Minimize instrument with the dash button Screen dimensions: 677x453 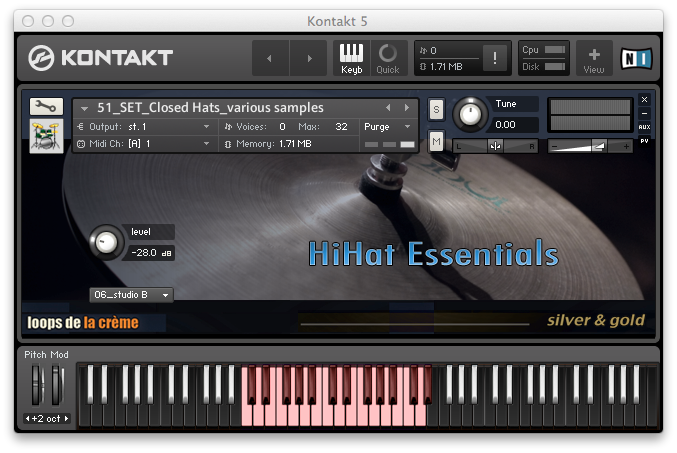click(x=644, y=113)
